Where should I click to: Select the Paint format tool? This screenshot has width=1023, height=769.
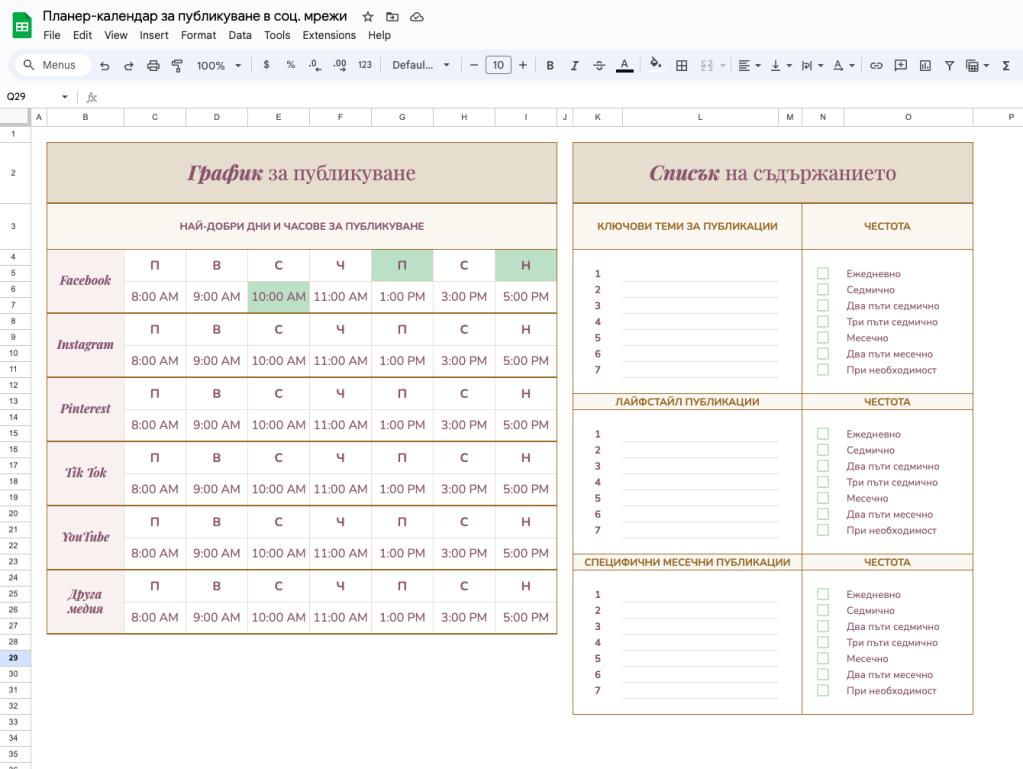[177, 65]
